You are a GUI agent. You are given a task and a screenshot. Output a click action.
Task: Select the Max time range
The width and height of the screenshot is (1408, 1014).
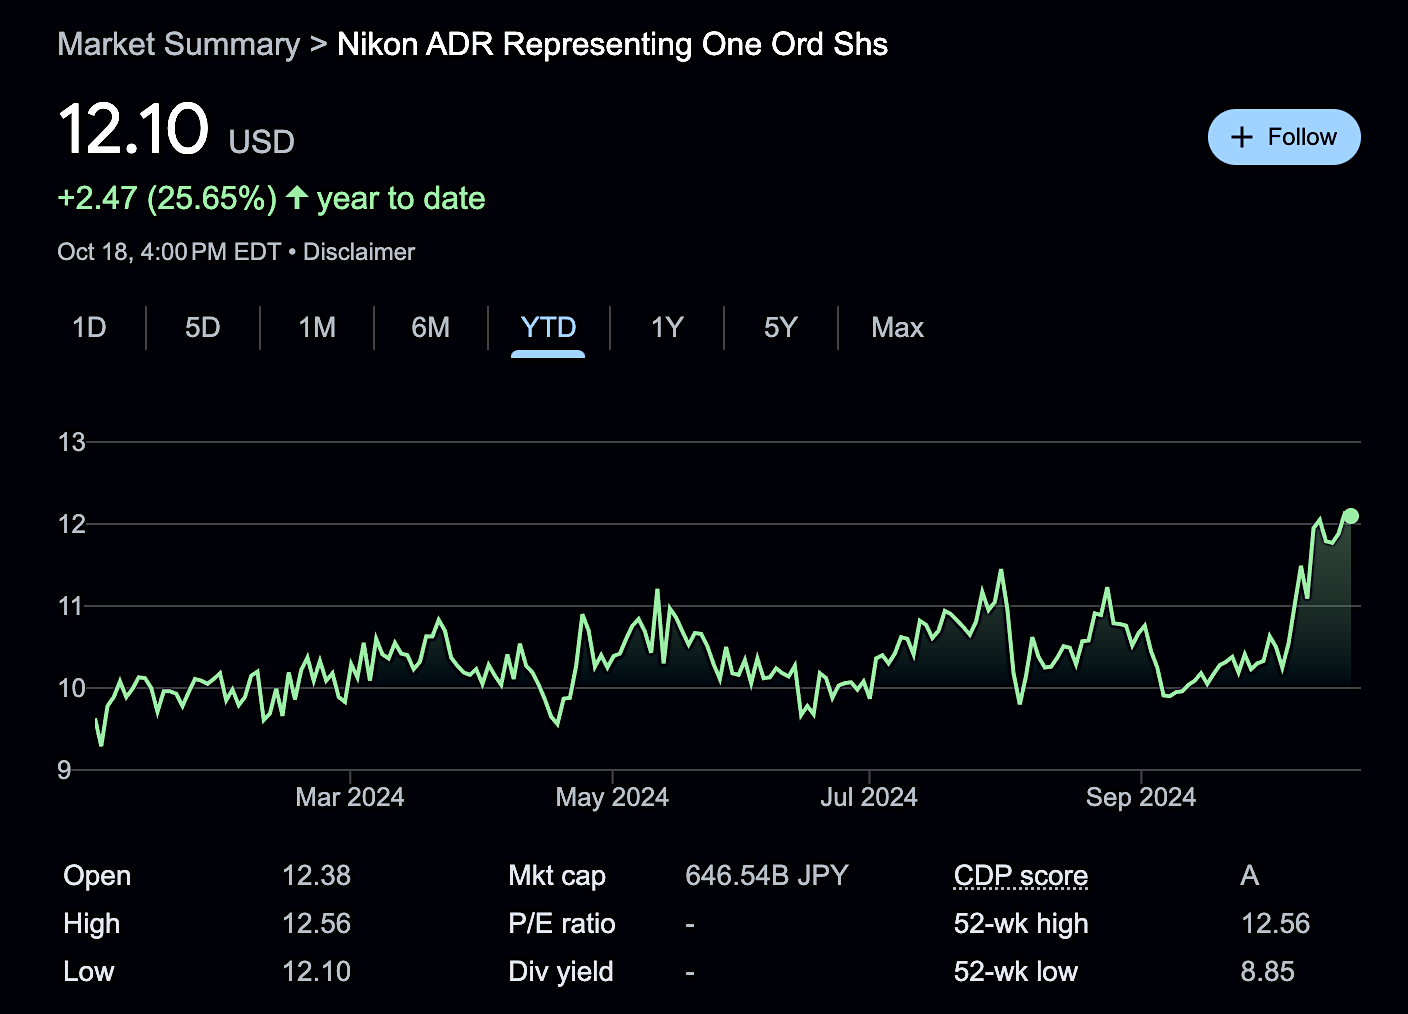coord(897,328)
